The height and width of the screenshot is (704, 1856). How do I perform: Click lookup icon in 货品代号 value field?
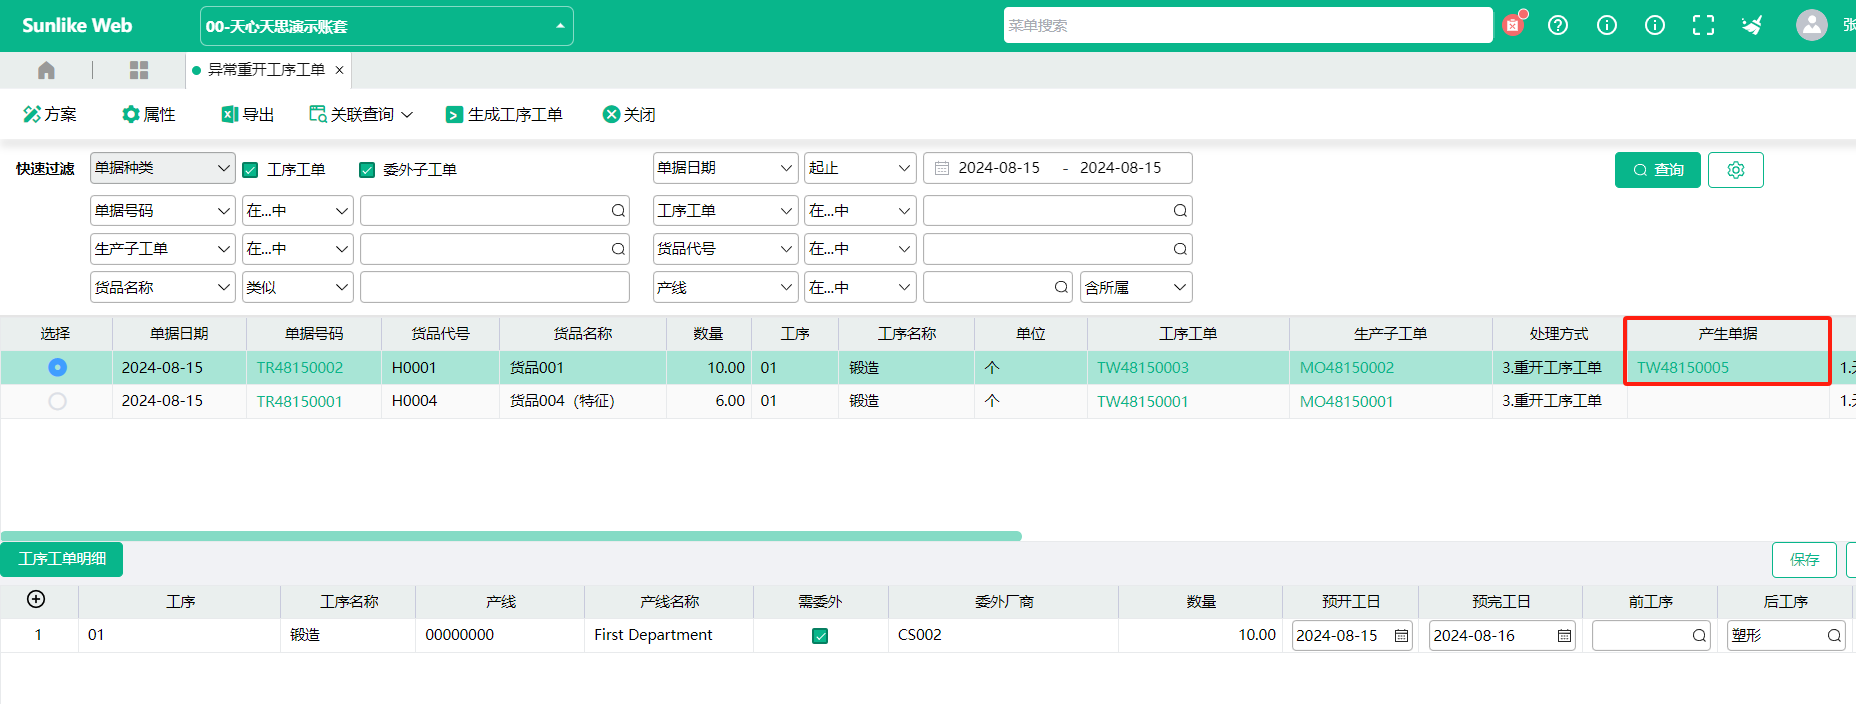click(x=1180, y=249)
